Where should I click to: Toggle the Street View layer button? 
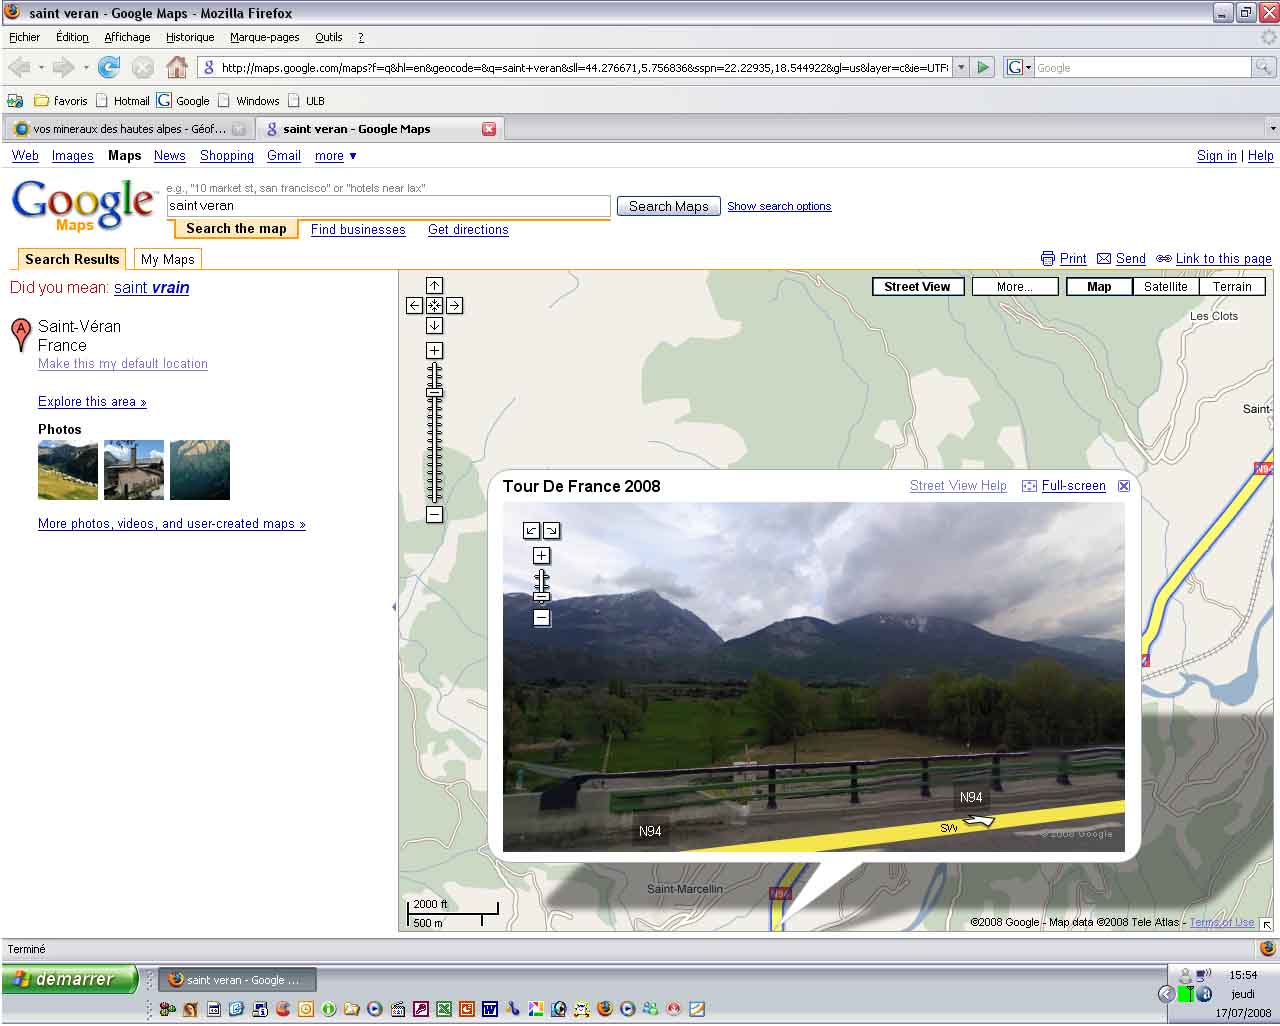tap(917, 287)
